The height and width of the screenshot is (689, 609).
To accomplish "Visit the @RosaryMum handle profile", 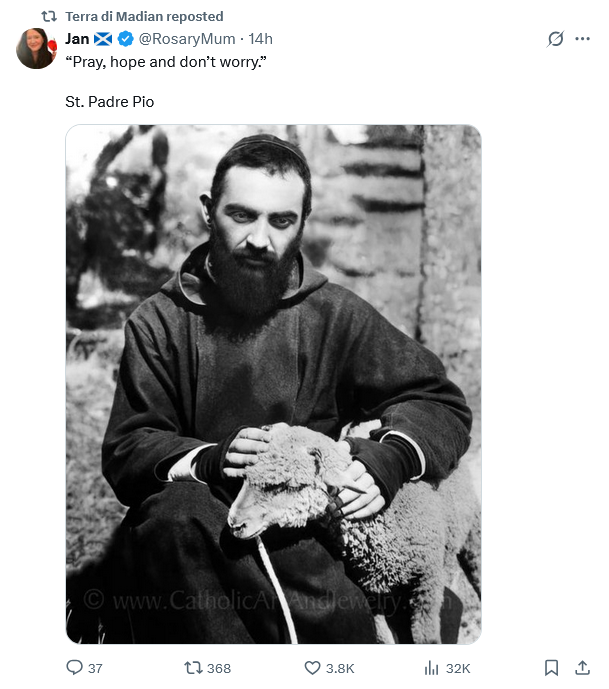I will (186, 39).
